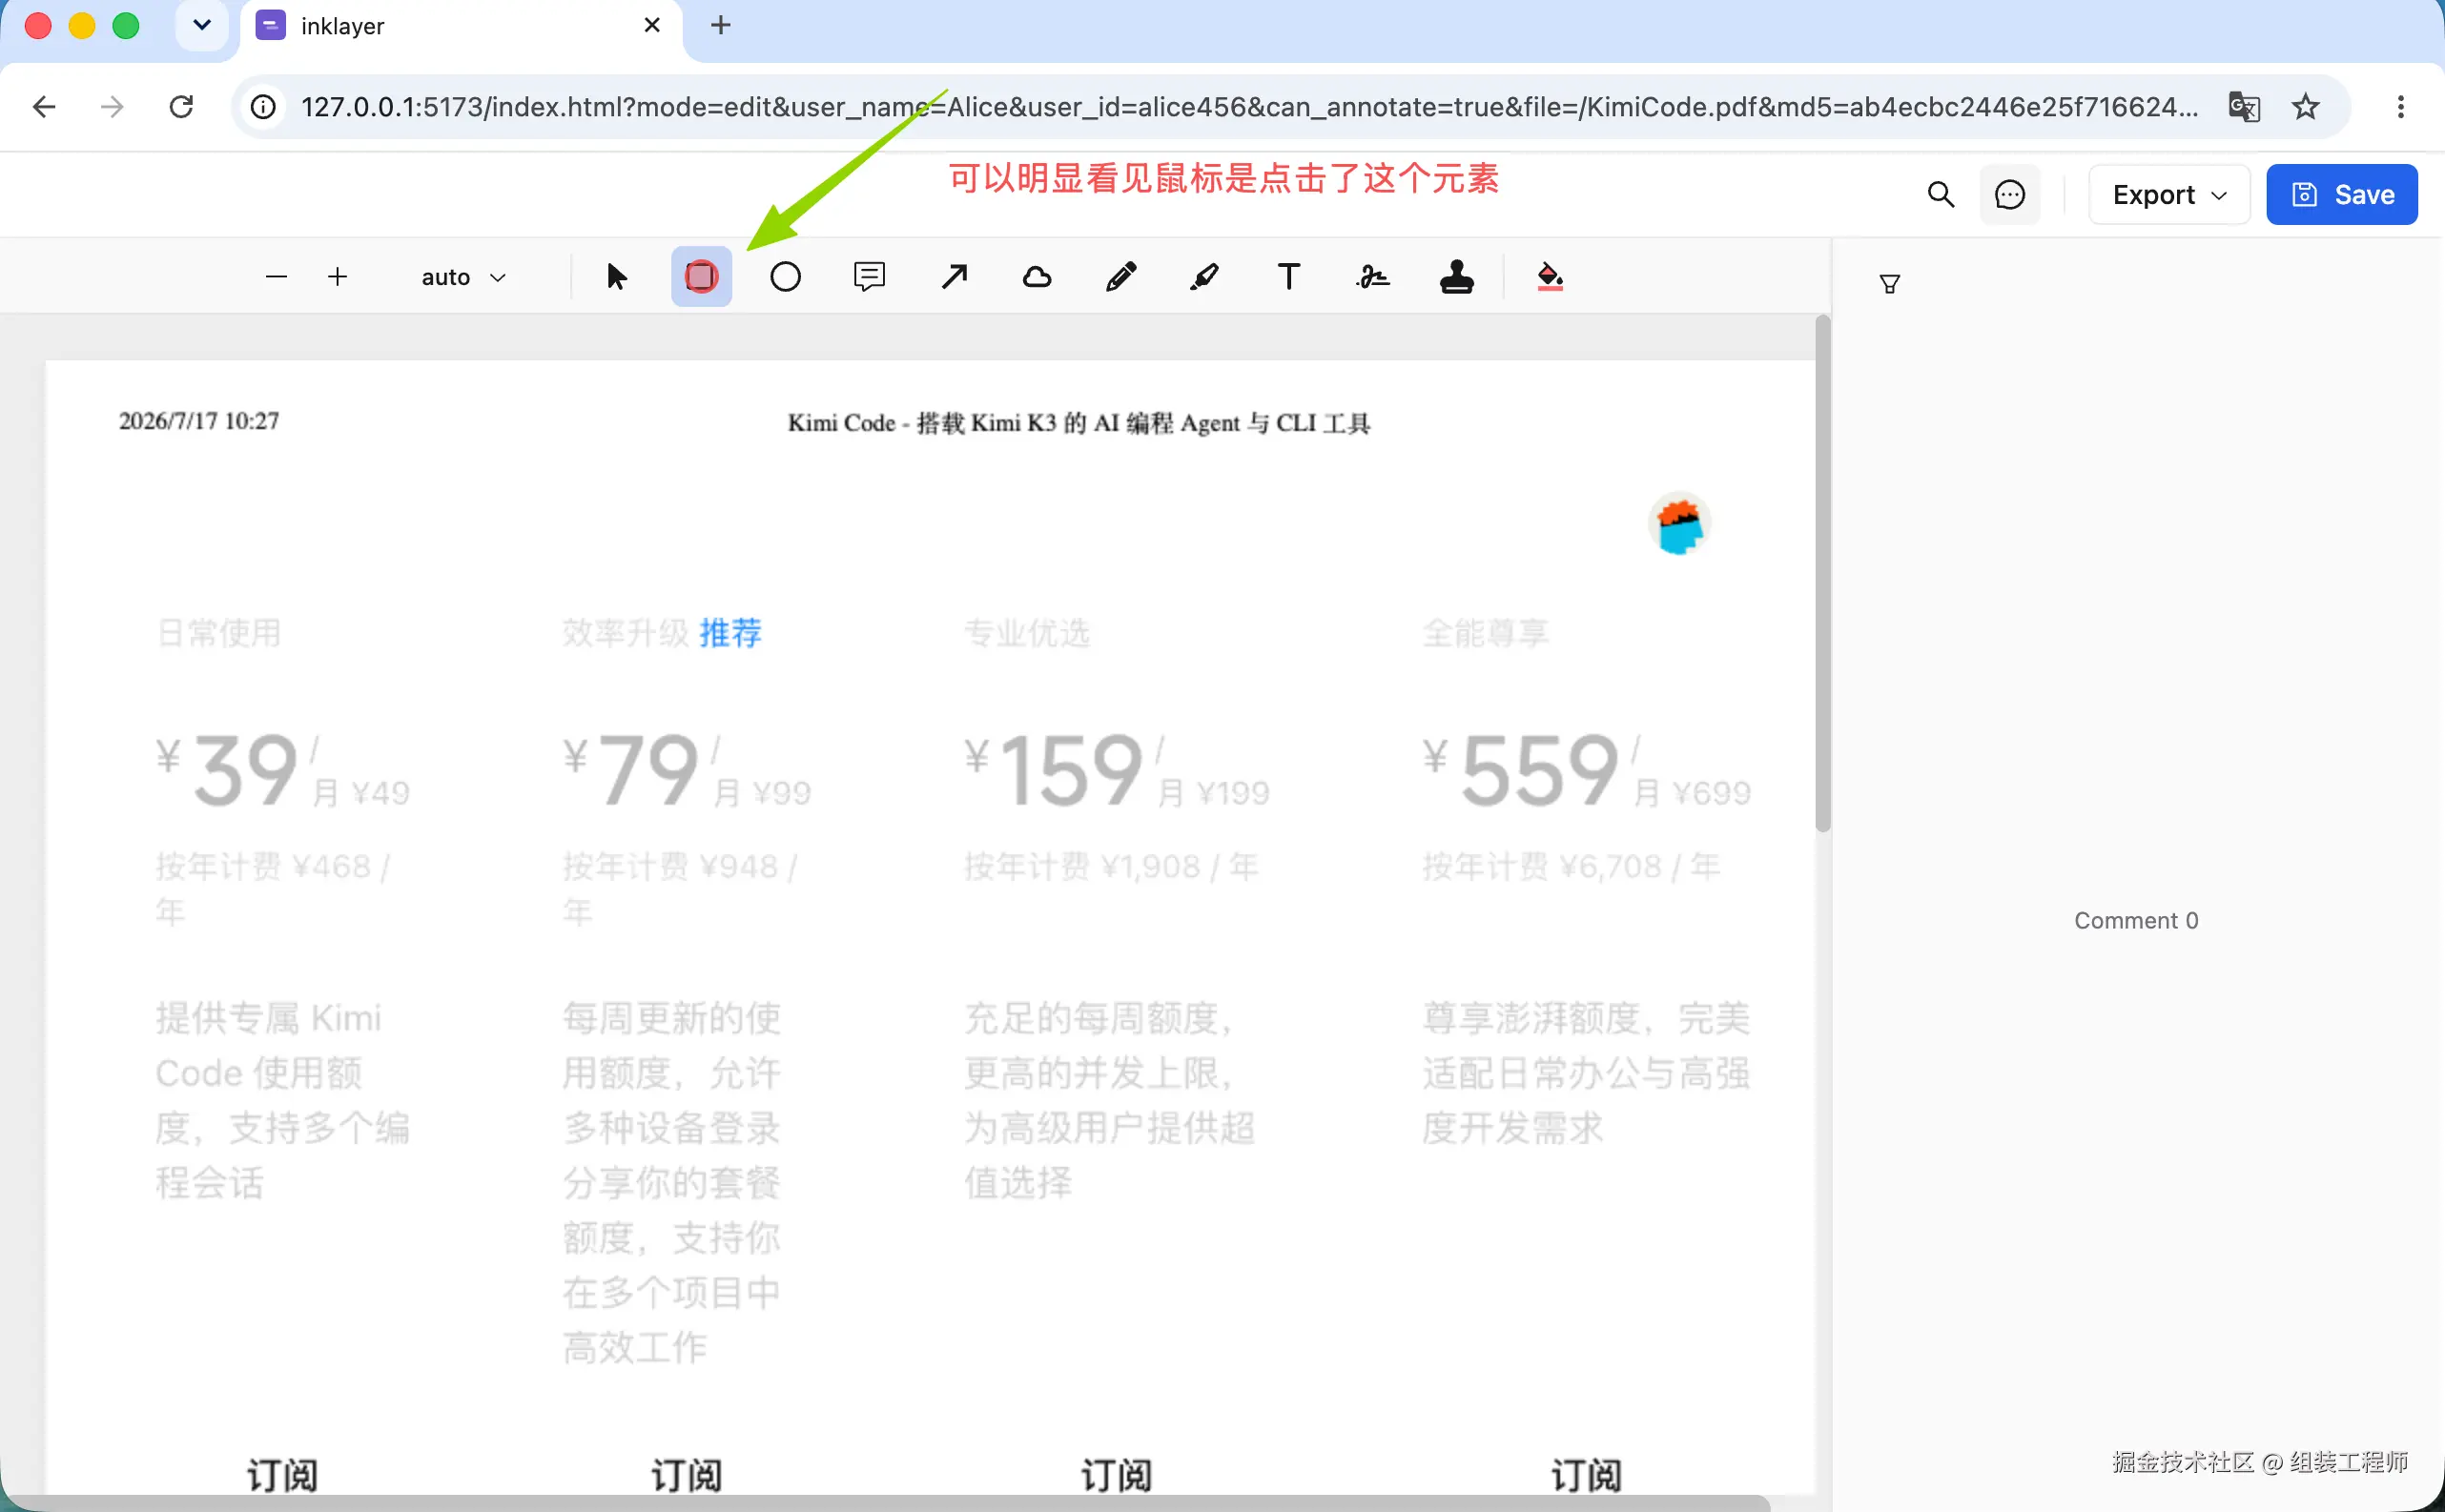Select the text tool
This screenshot has width=2445, height=1512.
[x=1289, y=277]
